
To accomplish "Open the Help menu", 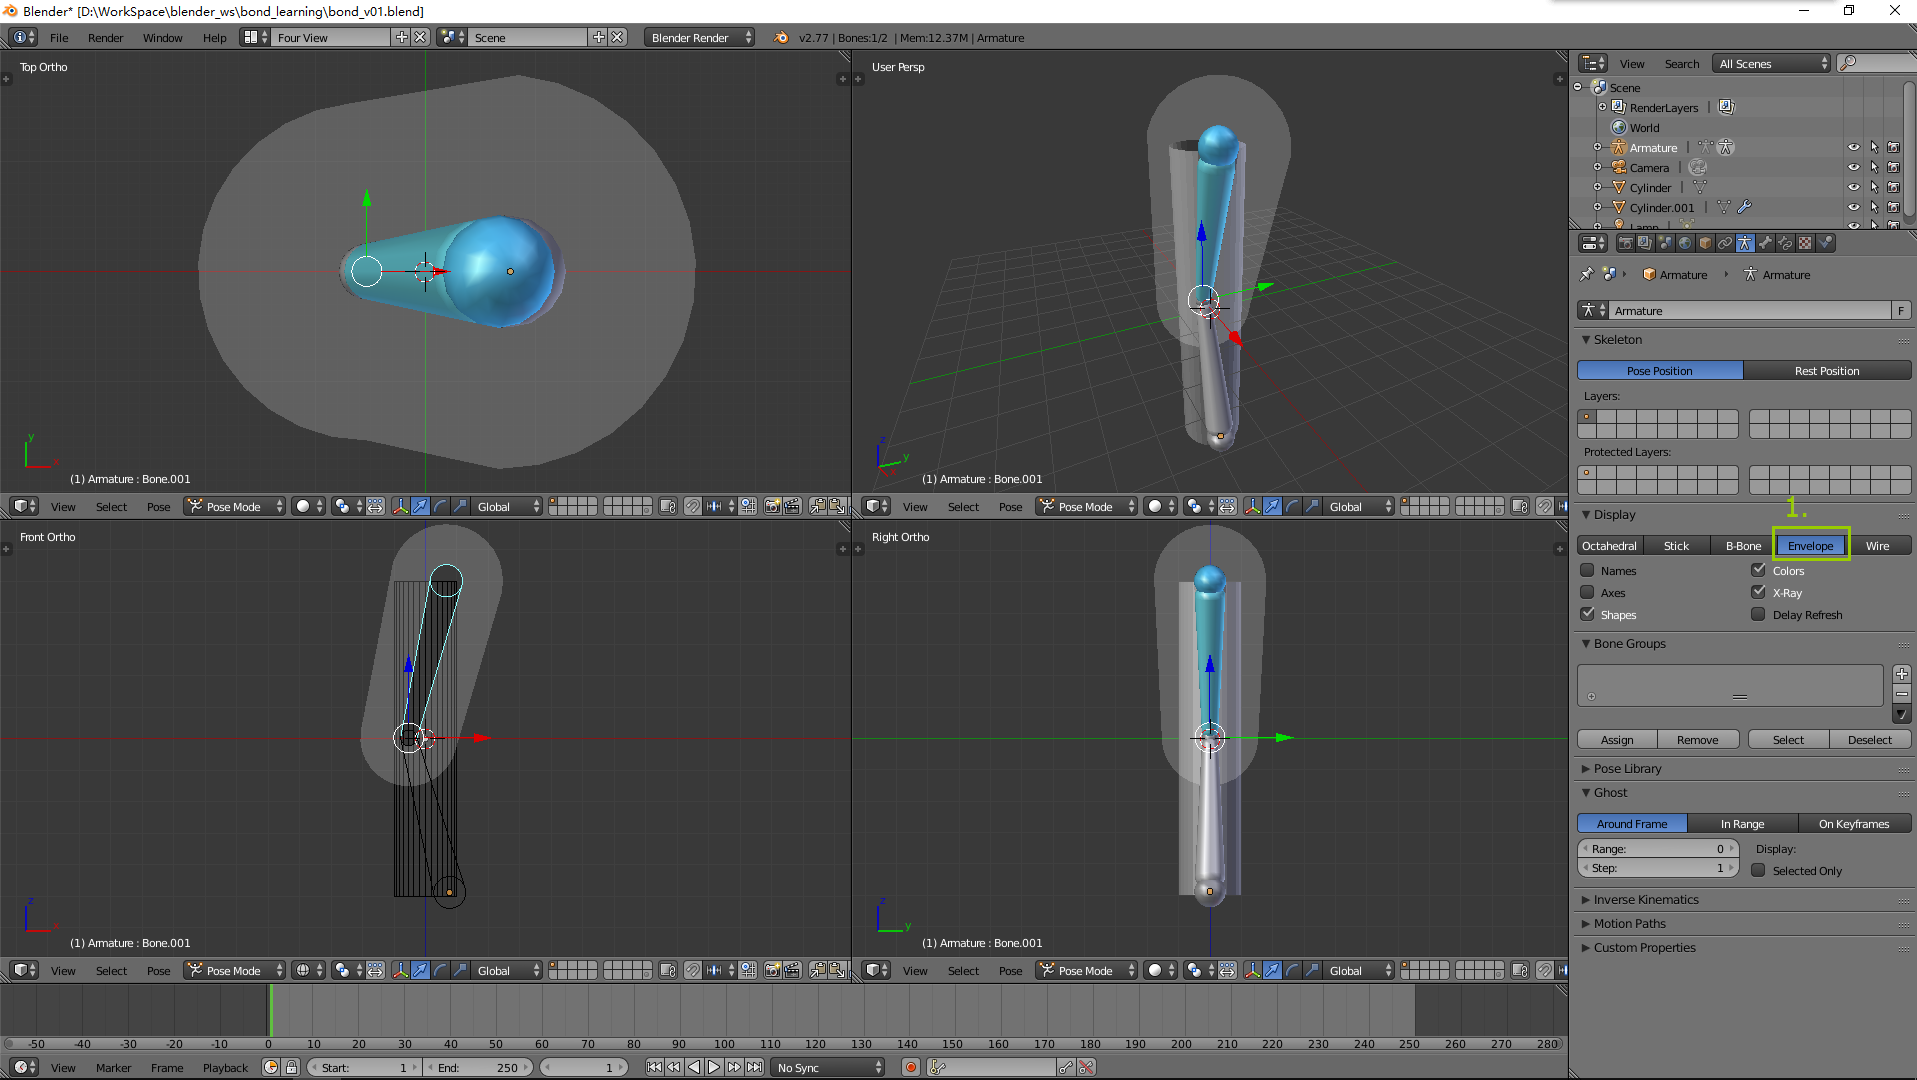I will [214, 37].
